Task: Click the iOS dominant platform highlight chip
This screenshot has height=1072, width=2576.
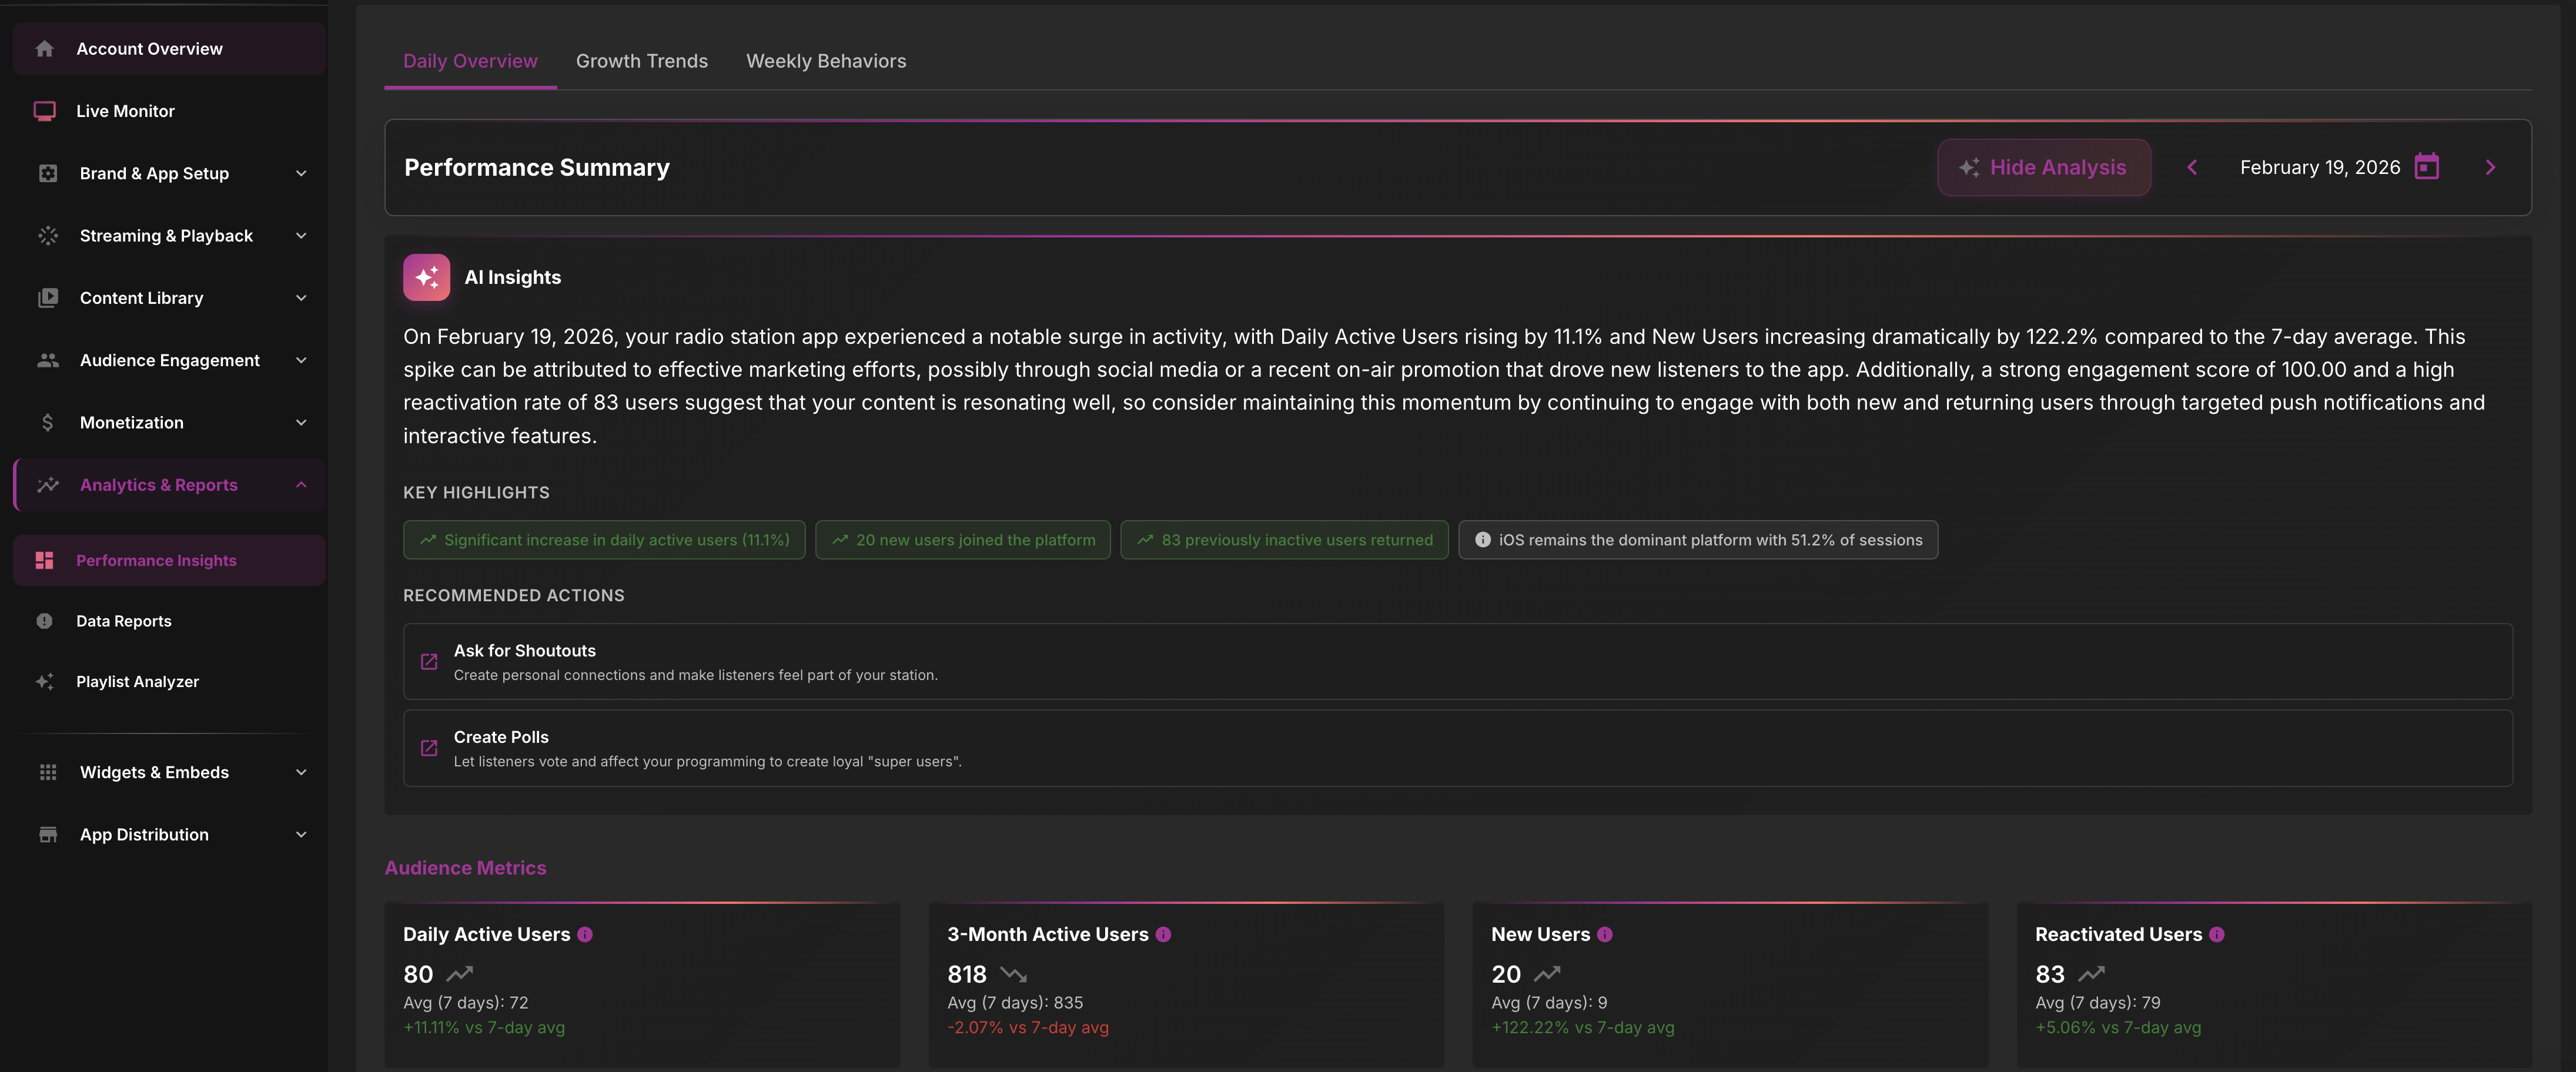Action: (x=1697, y=540)
